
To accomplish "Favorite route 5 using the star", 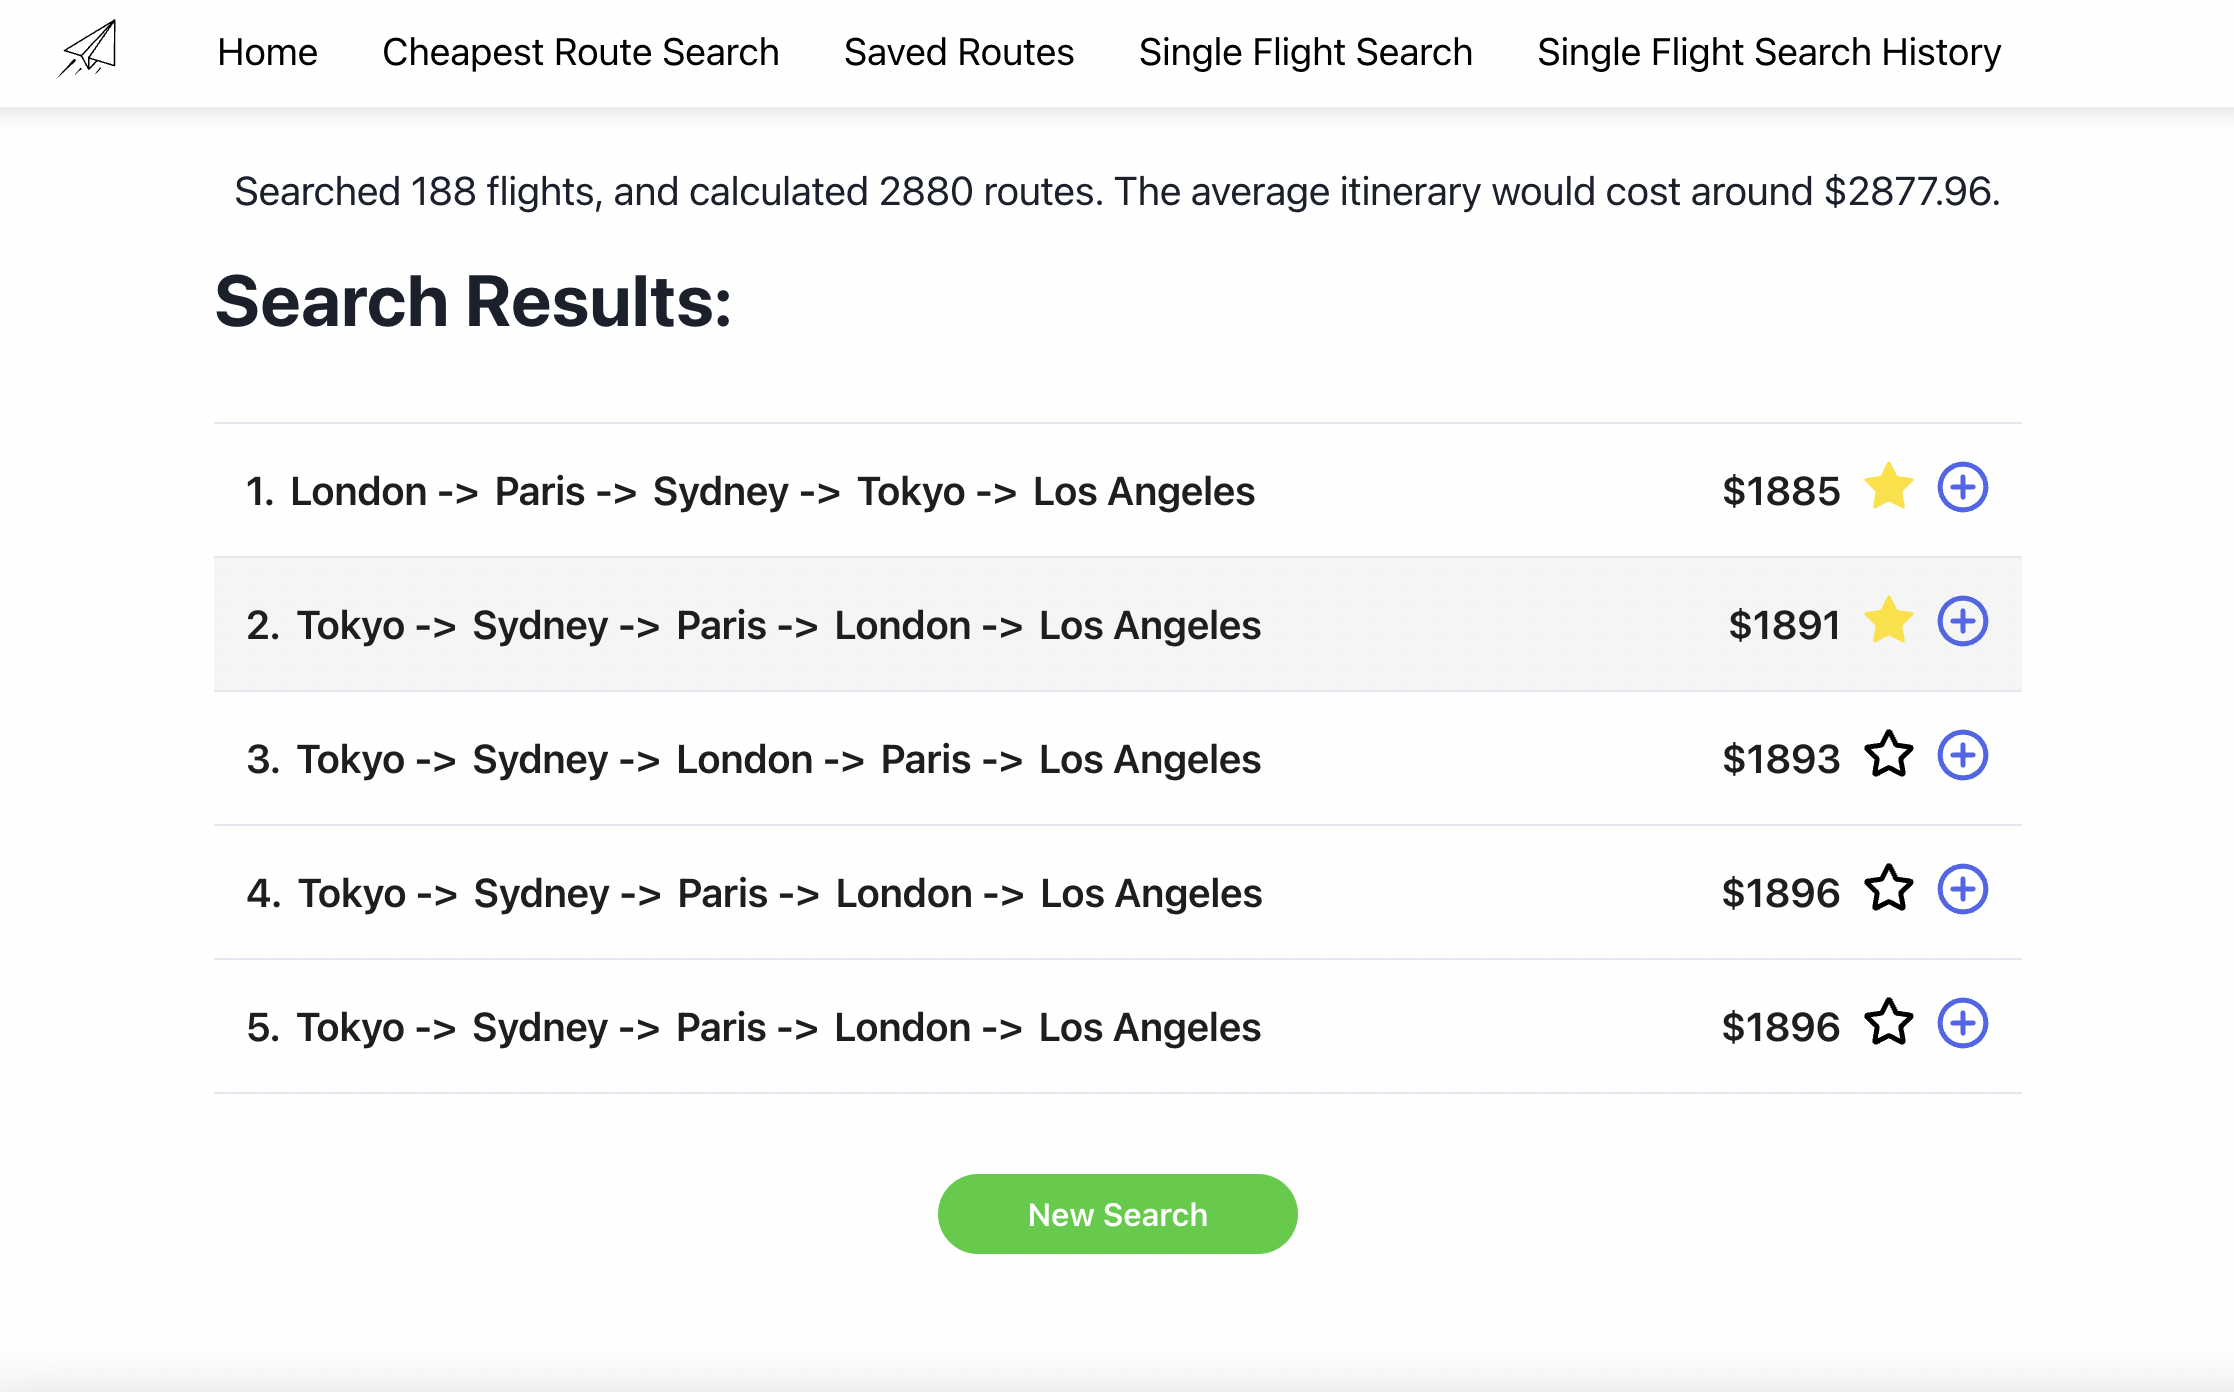I will [x=1888, y=1024].
